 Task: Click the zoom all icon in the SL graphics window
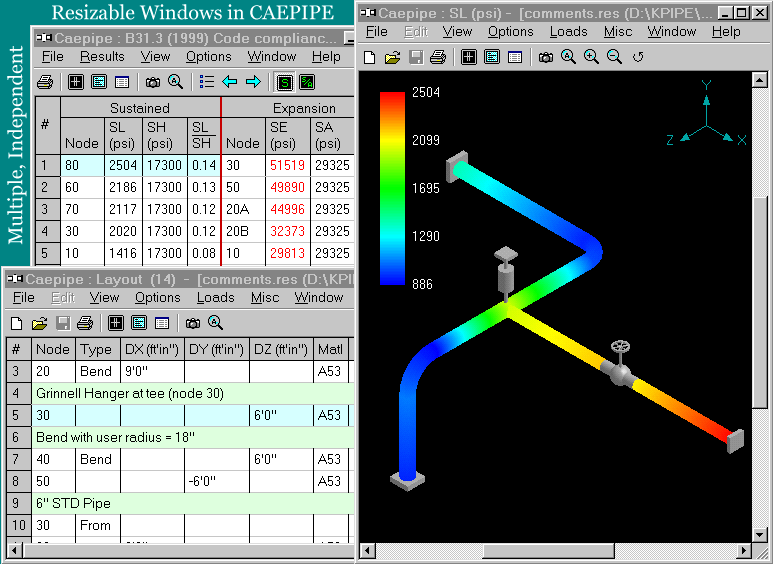[568, 57]
